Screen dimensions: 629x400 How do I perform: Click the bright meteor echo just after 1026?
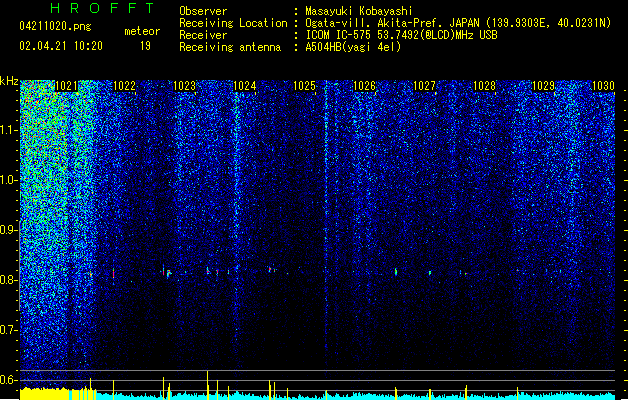(396, 272)
